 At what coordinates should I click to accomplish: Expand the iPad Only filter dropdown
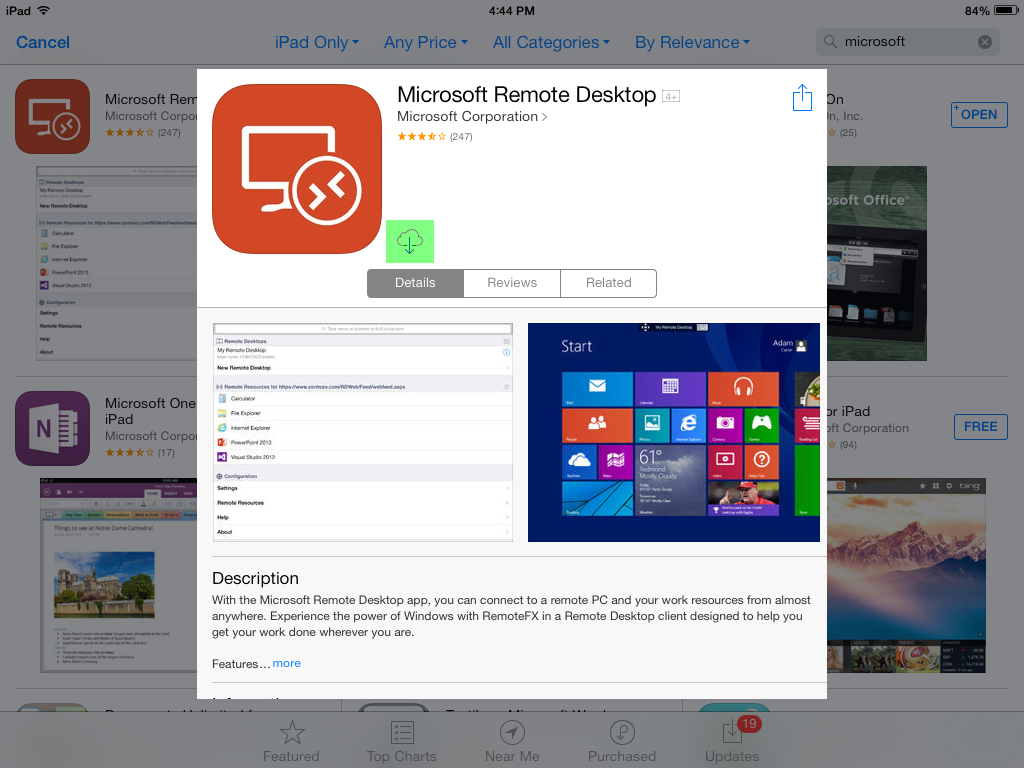coord(316,42)
